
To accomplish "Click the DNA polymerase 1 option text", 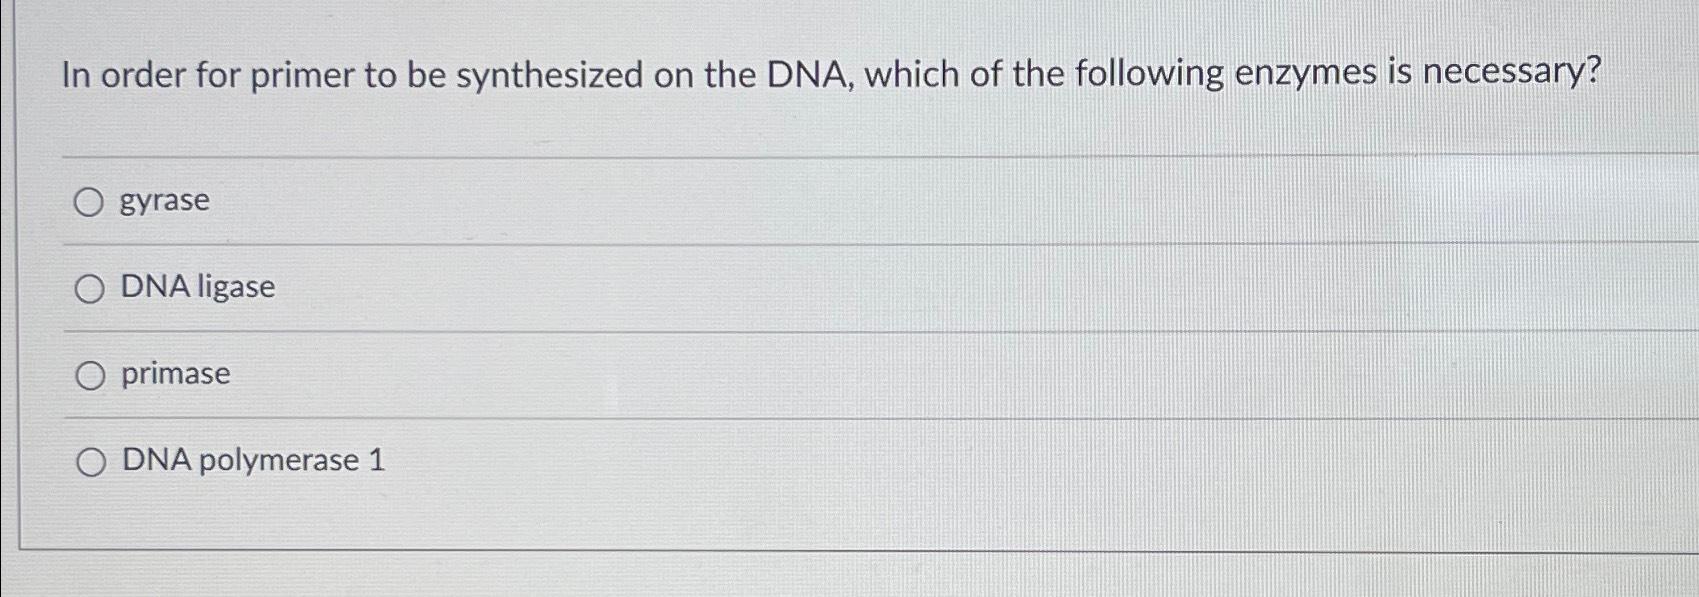I will (253, 461).
